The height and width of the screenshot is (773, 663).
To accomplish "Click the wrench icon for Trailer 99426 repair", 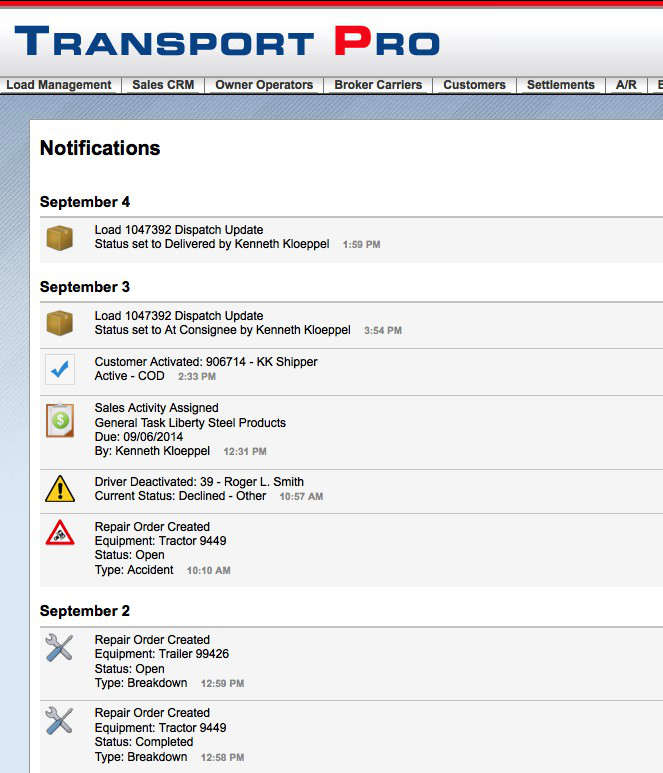I will tap(59, 647).
